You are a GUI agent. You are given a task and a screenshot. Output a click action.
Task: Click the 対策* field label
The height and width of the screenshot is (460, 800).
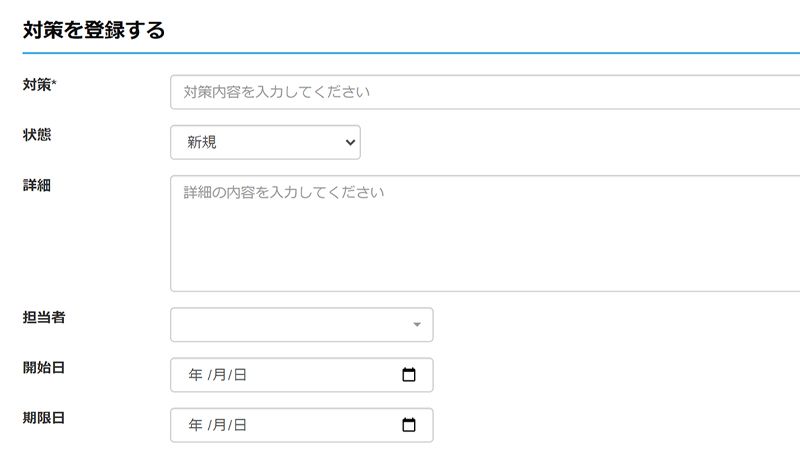point(39,85)
